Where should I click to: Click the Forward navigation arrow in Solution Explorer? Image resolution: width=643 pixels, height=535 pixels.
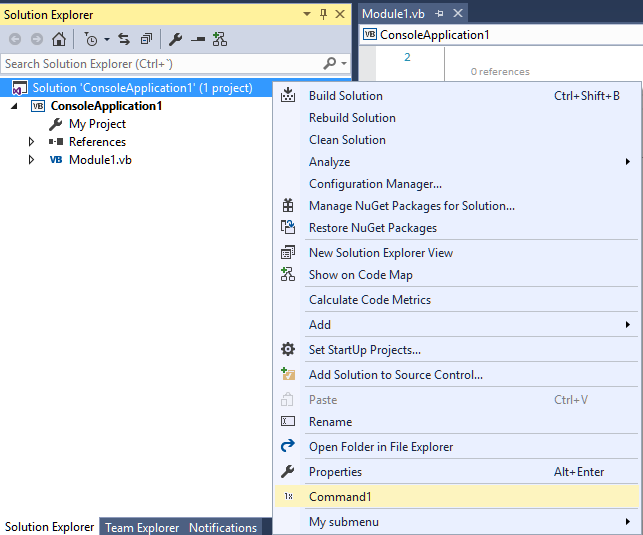37,39
